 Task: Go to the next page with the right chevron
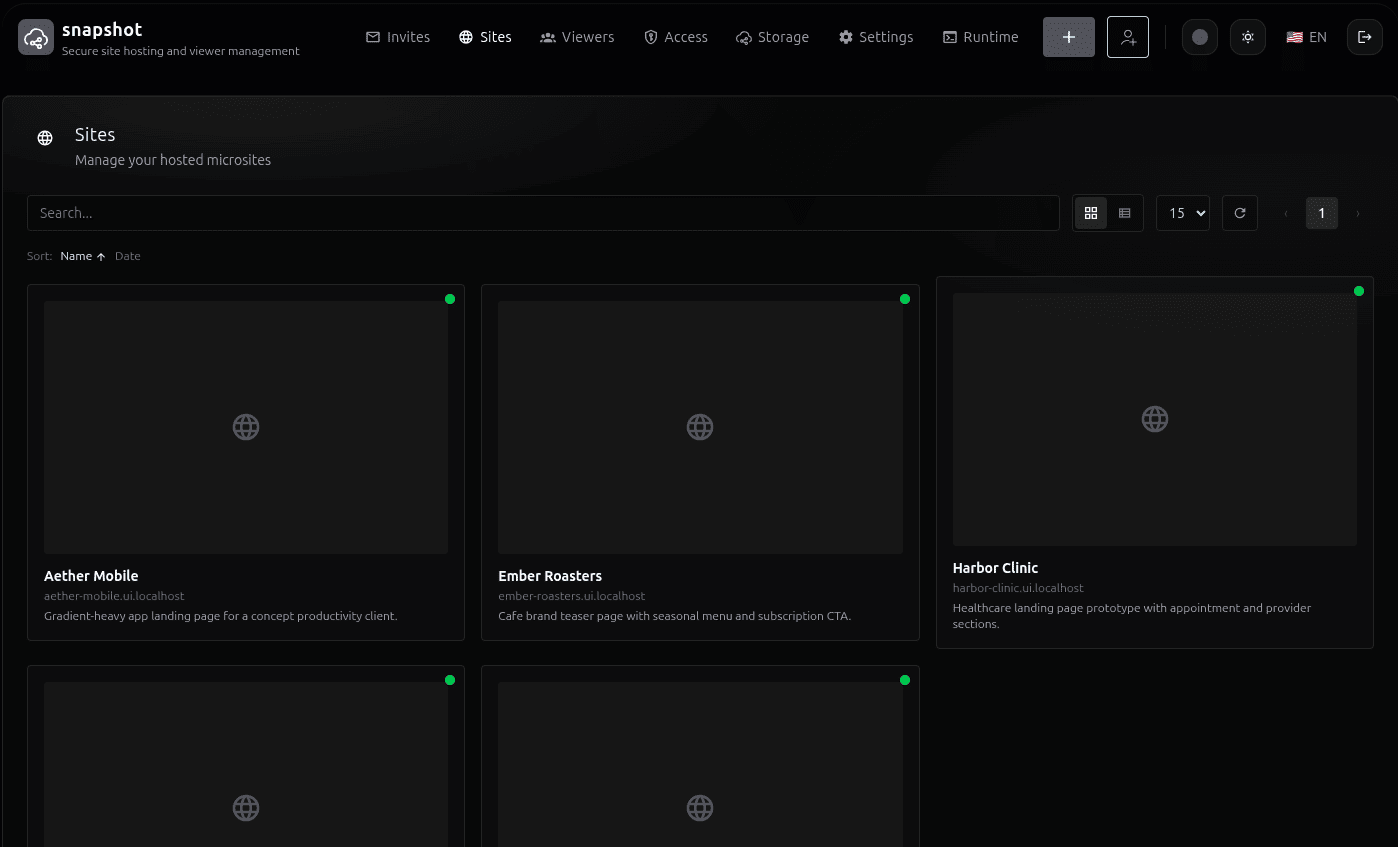(1357, 213)
